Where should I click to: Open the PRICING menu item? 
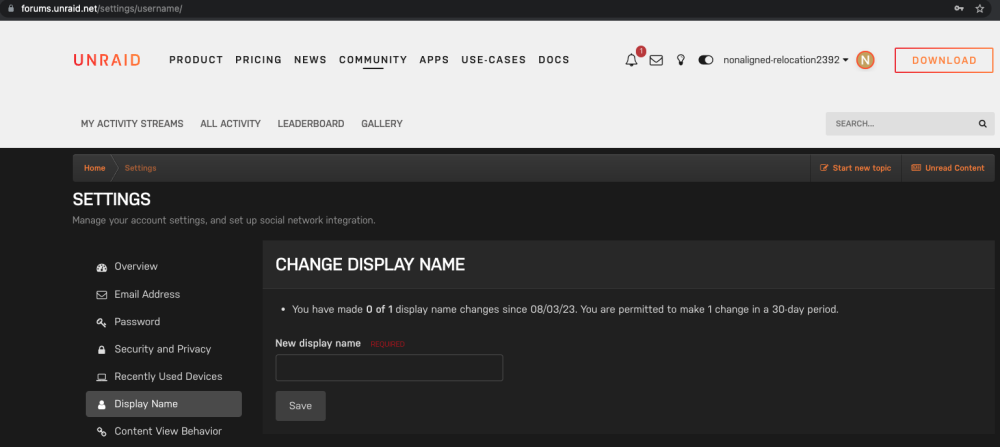click(258, 60)
